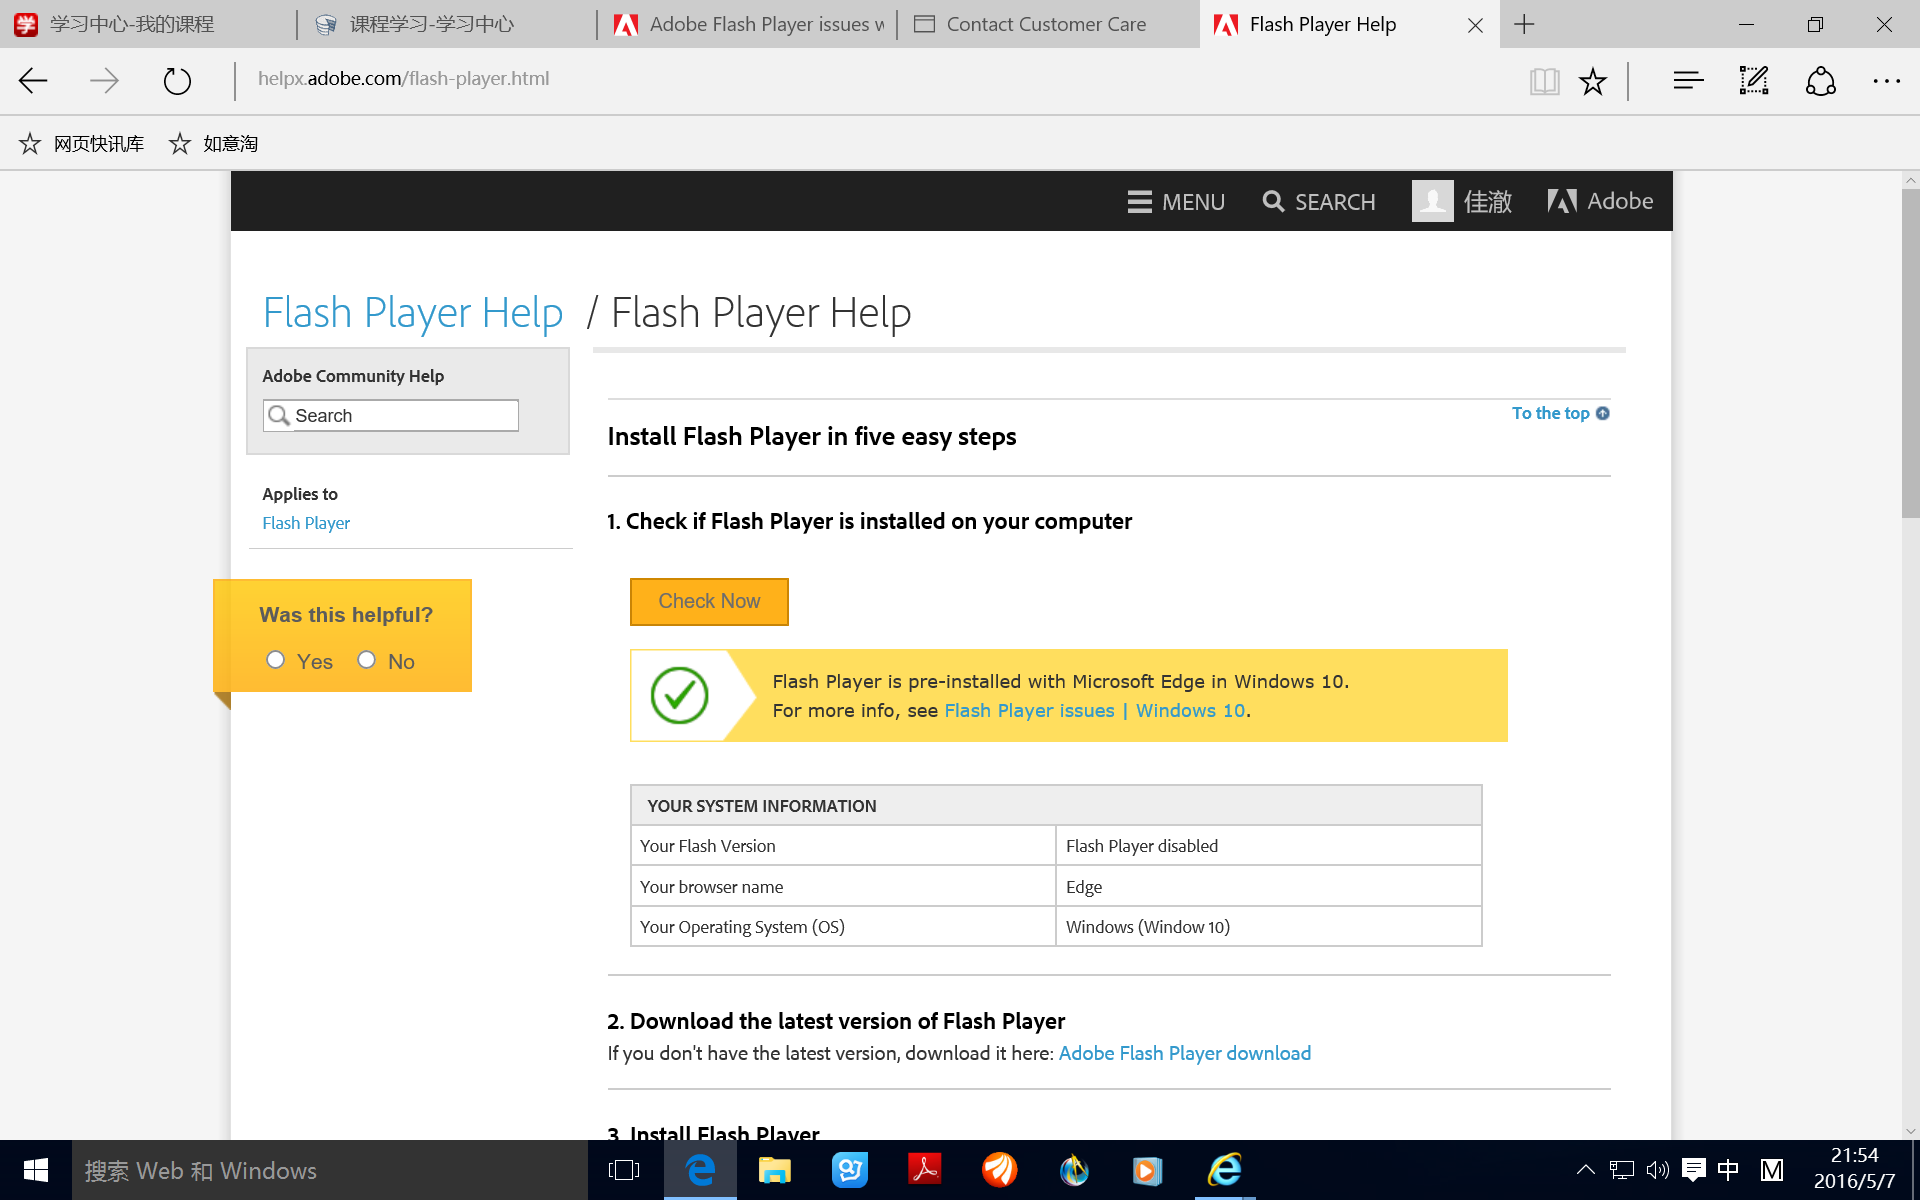The image size is (1920, 1200).
Task: Open 如意淘 favorites bar item
Action: [x=213, y=144]
